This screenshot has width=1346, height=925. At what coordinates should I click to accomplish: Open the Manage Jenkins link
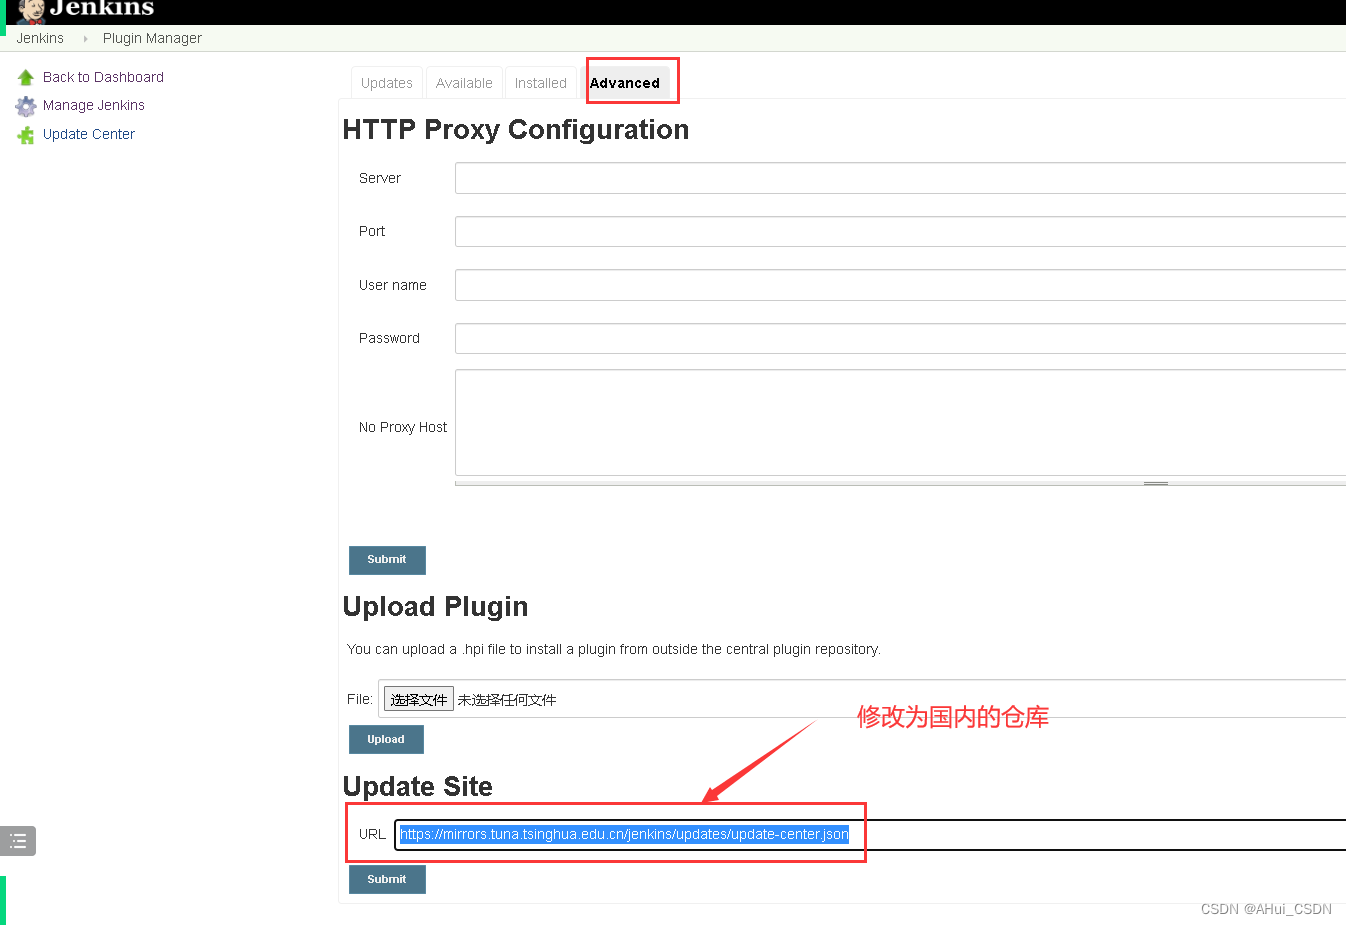tap(94, 105)
